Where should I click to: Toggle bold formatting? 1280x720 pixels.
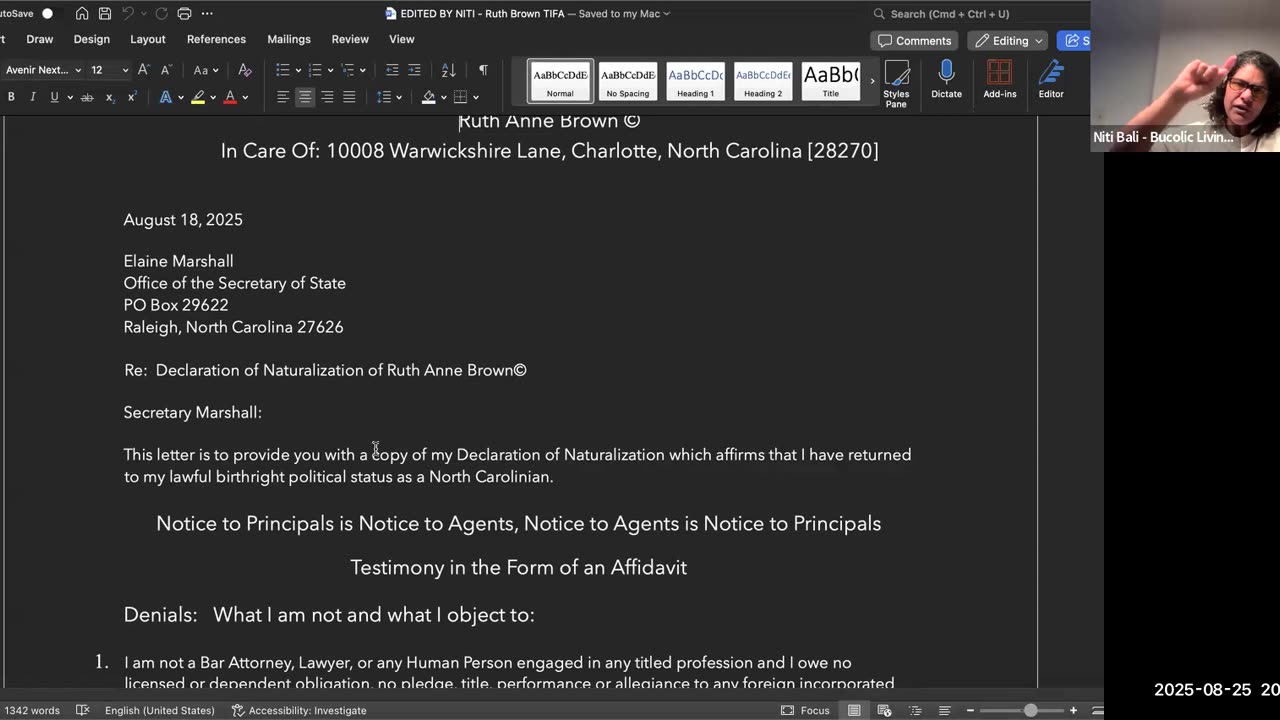(x=11, y=97)
